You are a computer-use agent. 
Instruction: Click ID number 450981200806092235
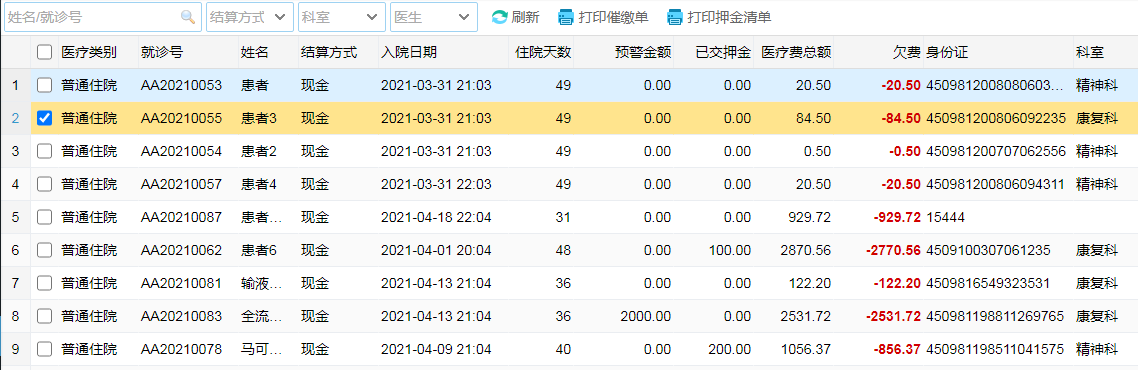[x=996, y=118]
